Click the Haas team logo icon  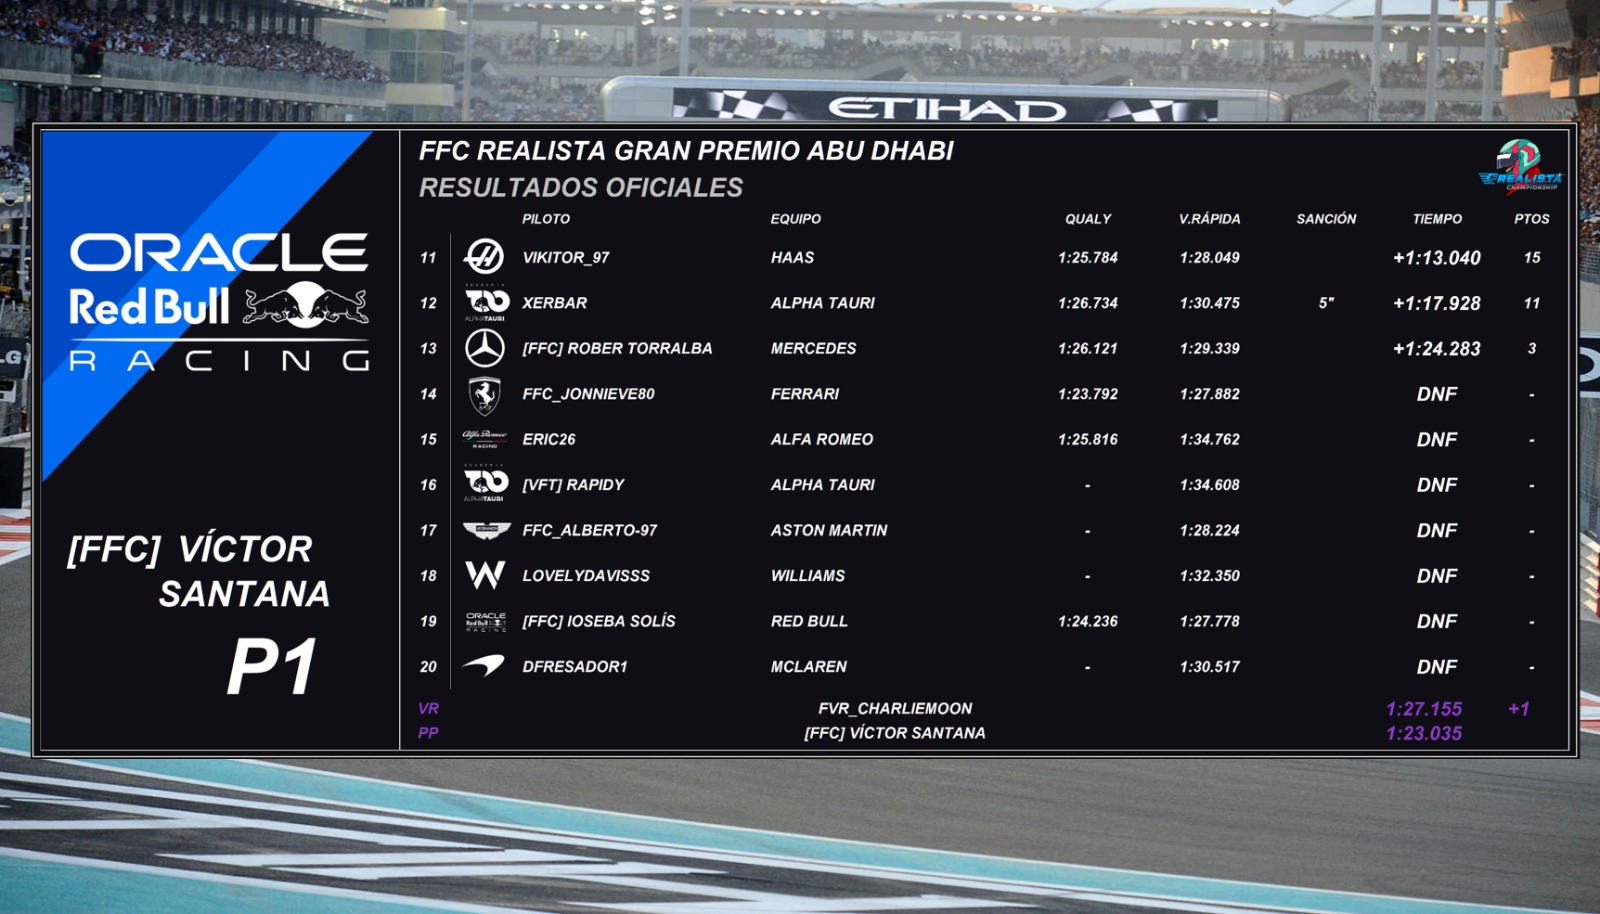[485, 257]
